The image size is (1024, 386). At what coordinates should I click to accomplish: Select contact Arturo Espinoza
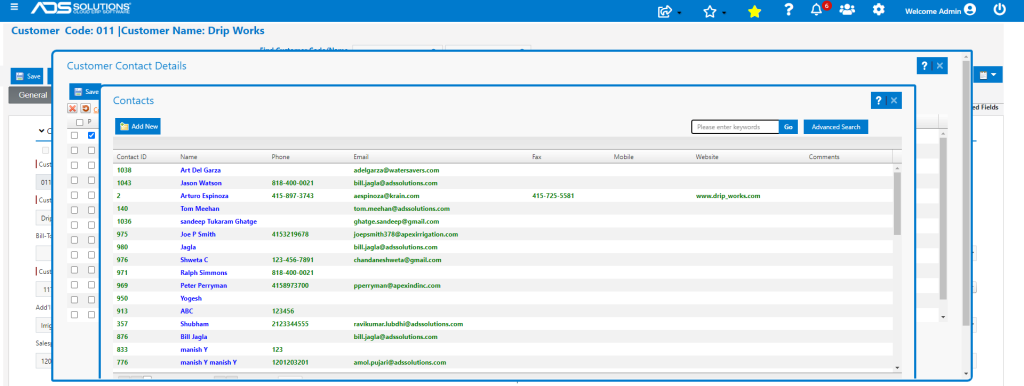point(204,195)
